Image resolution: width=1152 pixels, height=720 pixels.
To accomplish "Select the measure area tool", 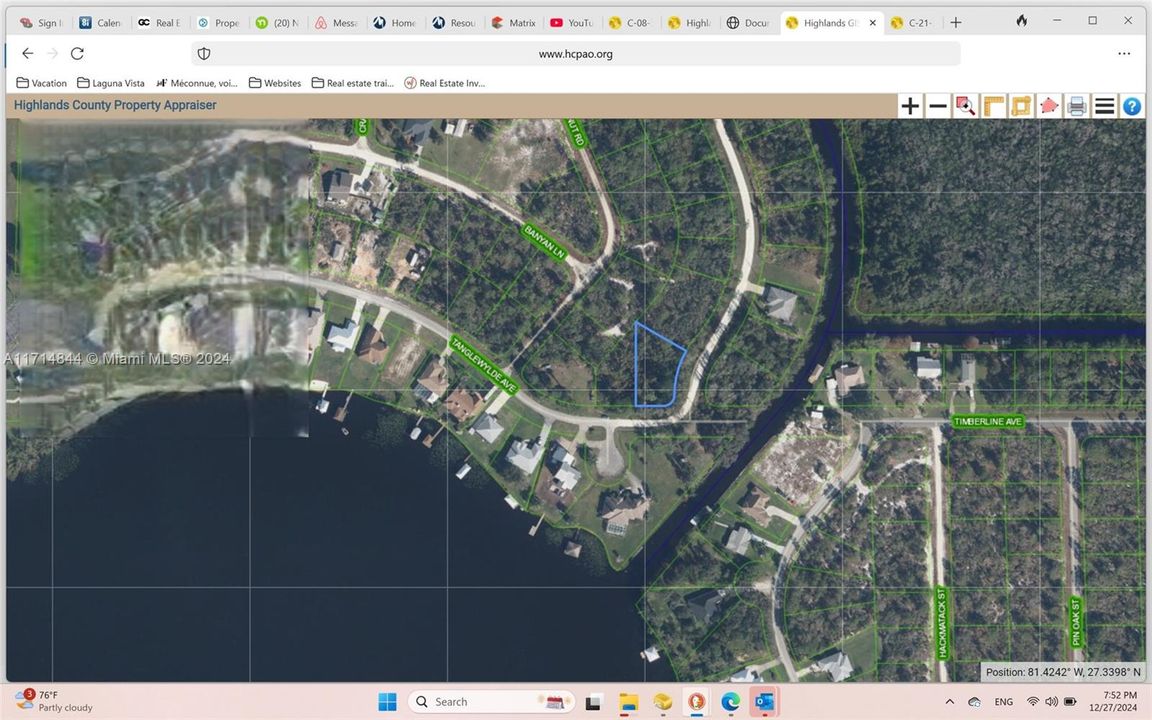I will 1020,105.
